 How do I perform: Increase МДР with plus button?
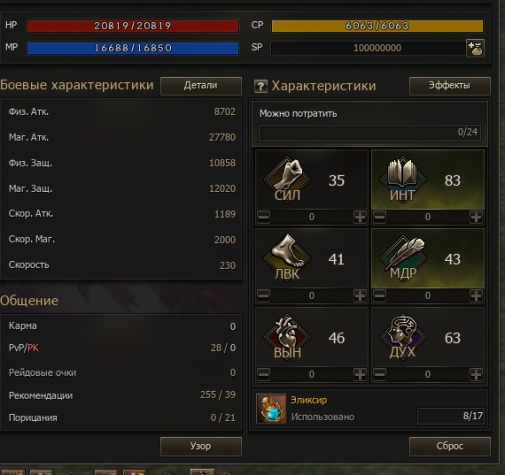click(x=476, y=296)
